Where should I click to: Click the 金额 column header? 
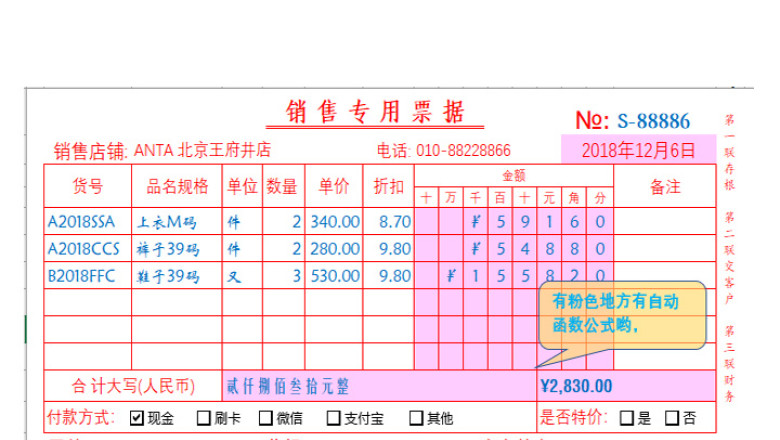[514, 176]
